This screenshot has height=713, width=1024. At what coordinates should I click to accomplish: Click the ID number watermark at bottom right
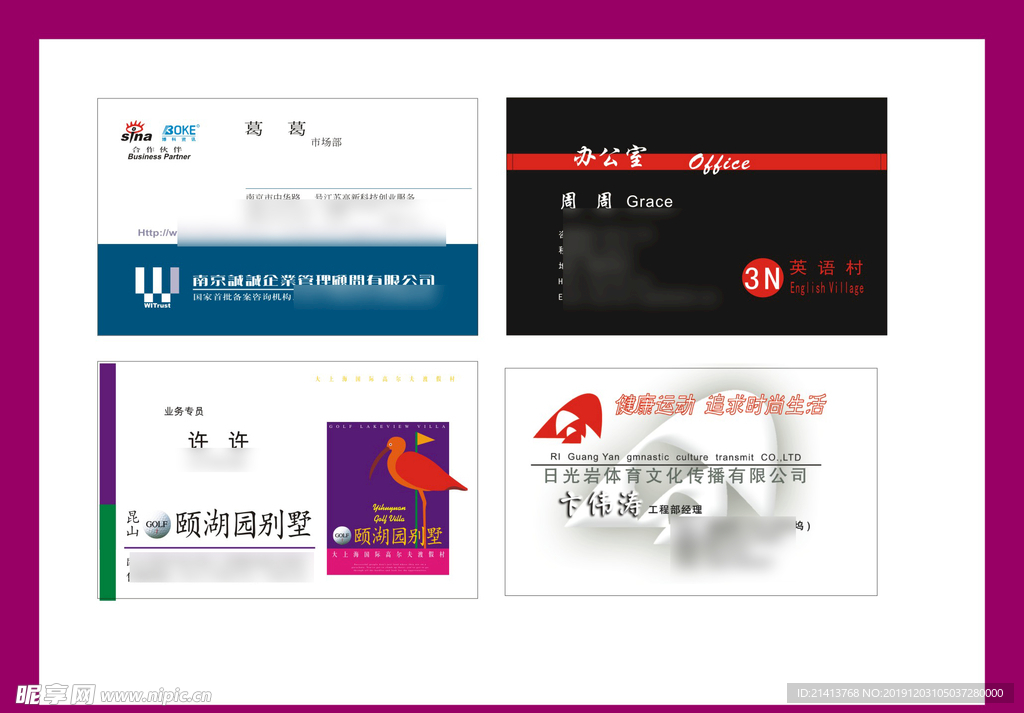click(x=900, y=693)
